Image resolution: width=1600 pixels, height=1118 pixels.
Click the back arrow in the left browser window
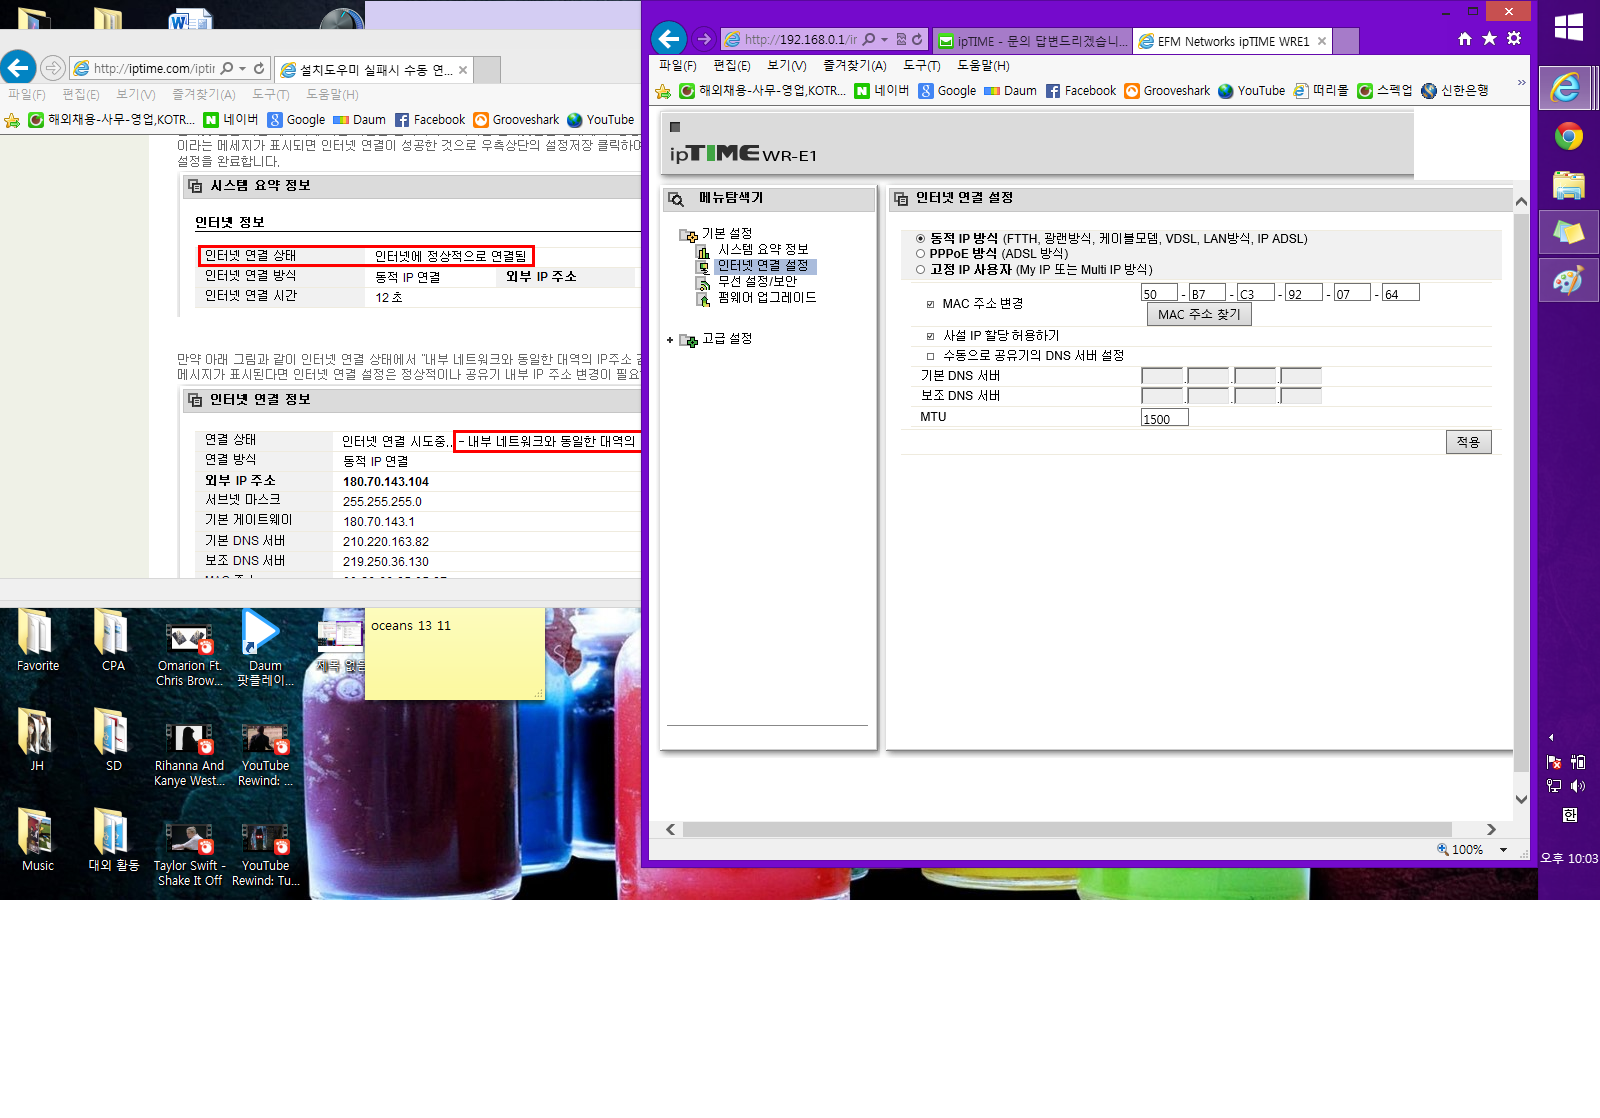tap(18, 68)
